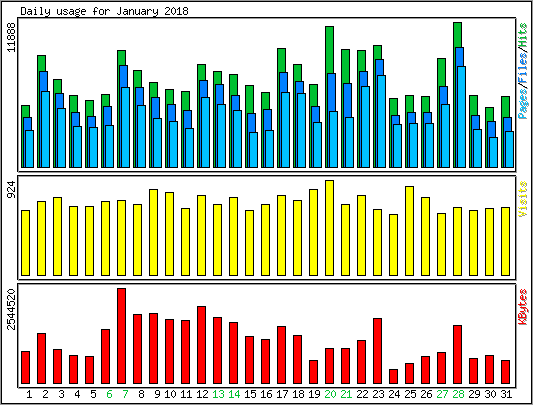This screenshot has width=533, height=405.
Task: Click green weekend day 6 label
Action: click(109, 394)
